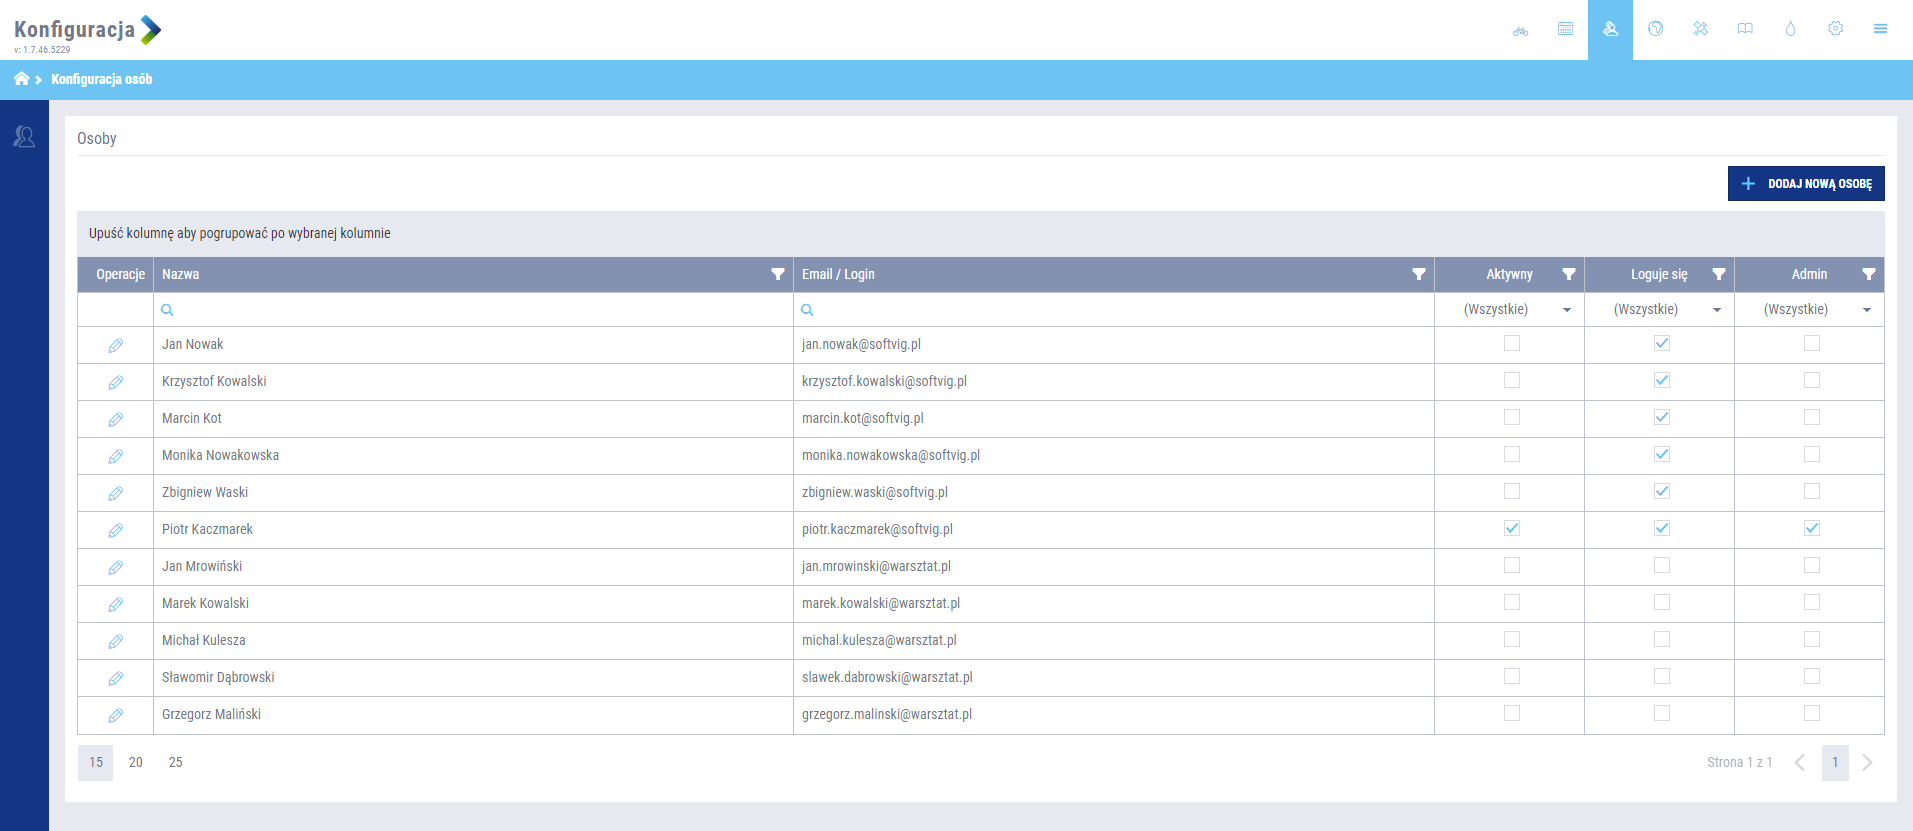
Task: Open the settings gear icon in header
Action: coord(1835,29)
